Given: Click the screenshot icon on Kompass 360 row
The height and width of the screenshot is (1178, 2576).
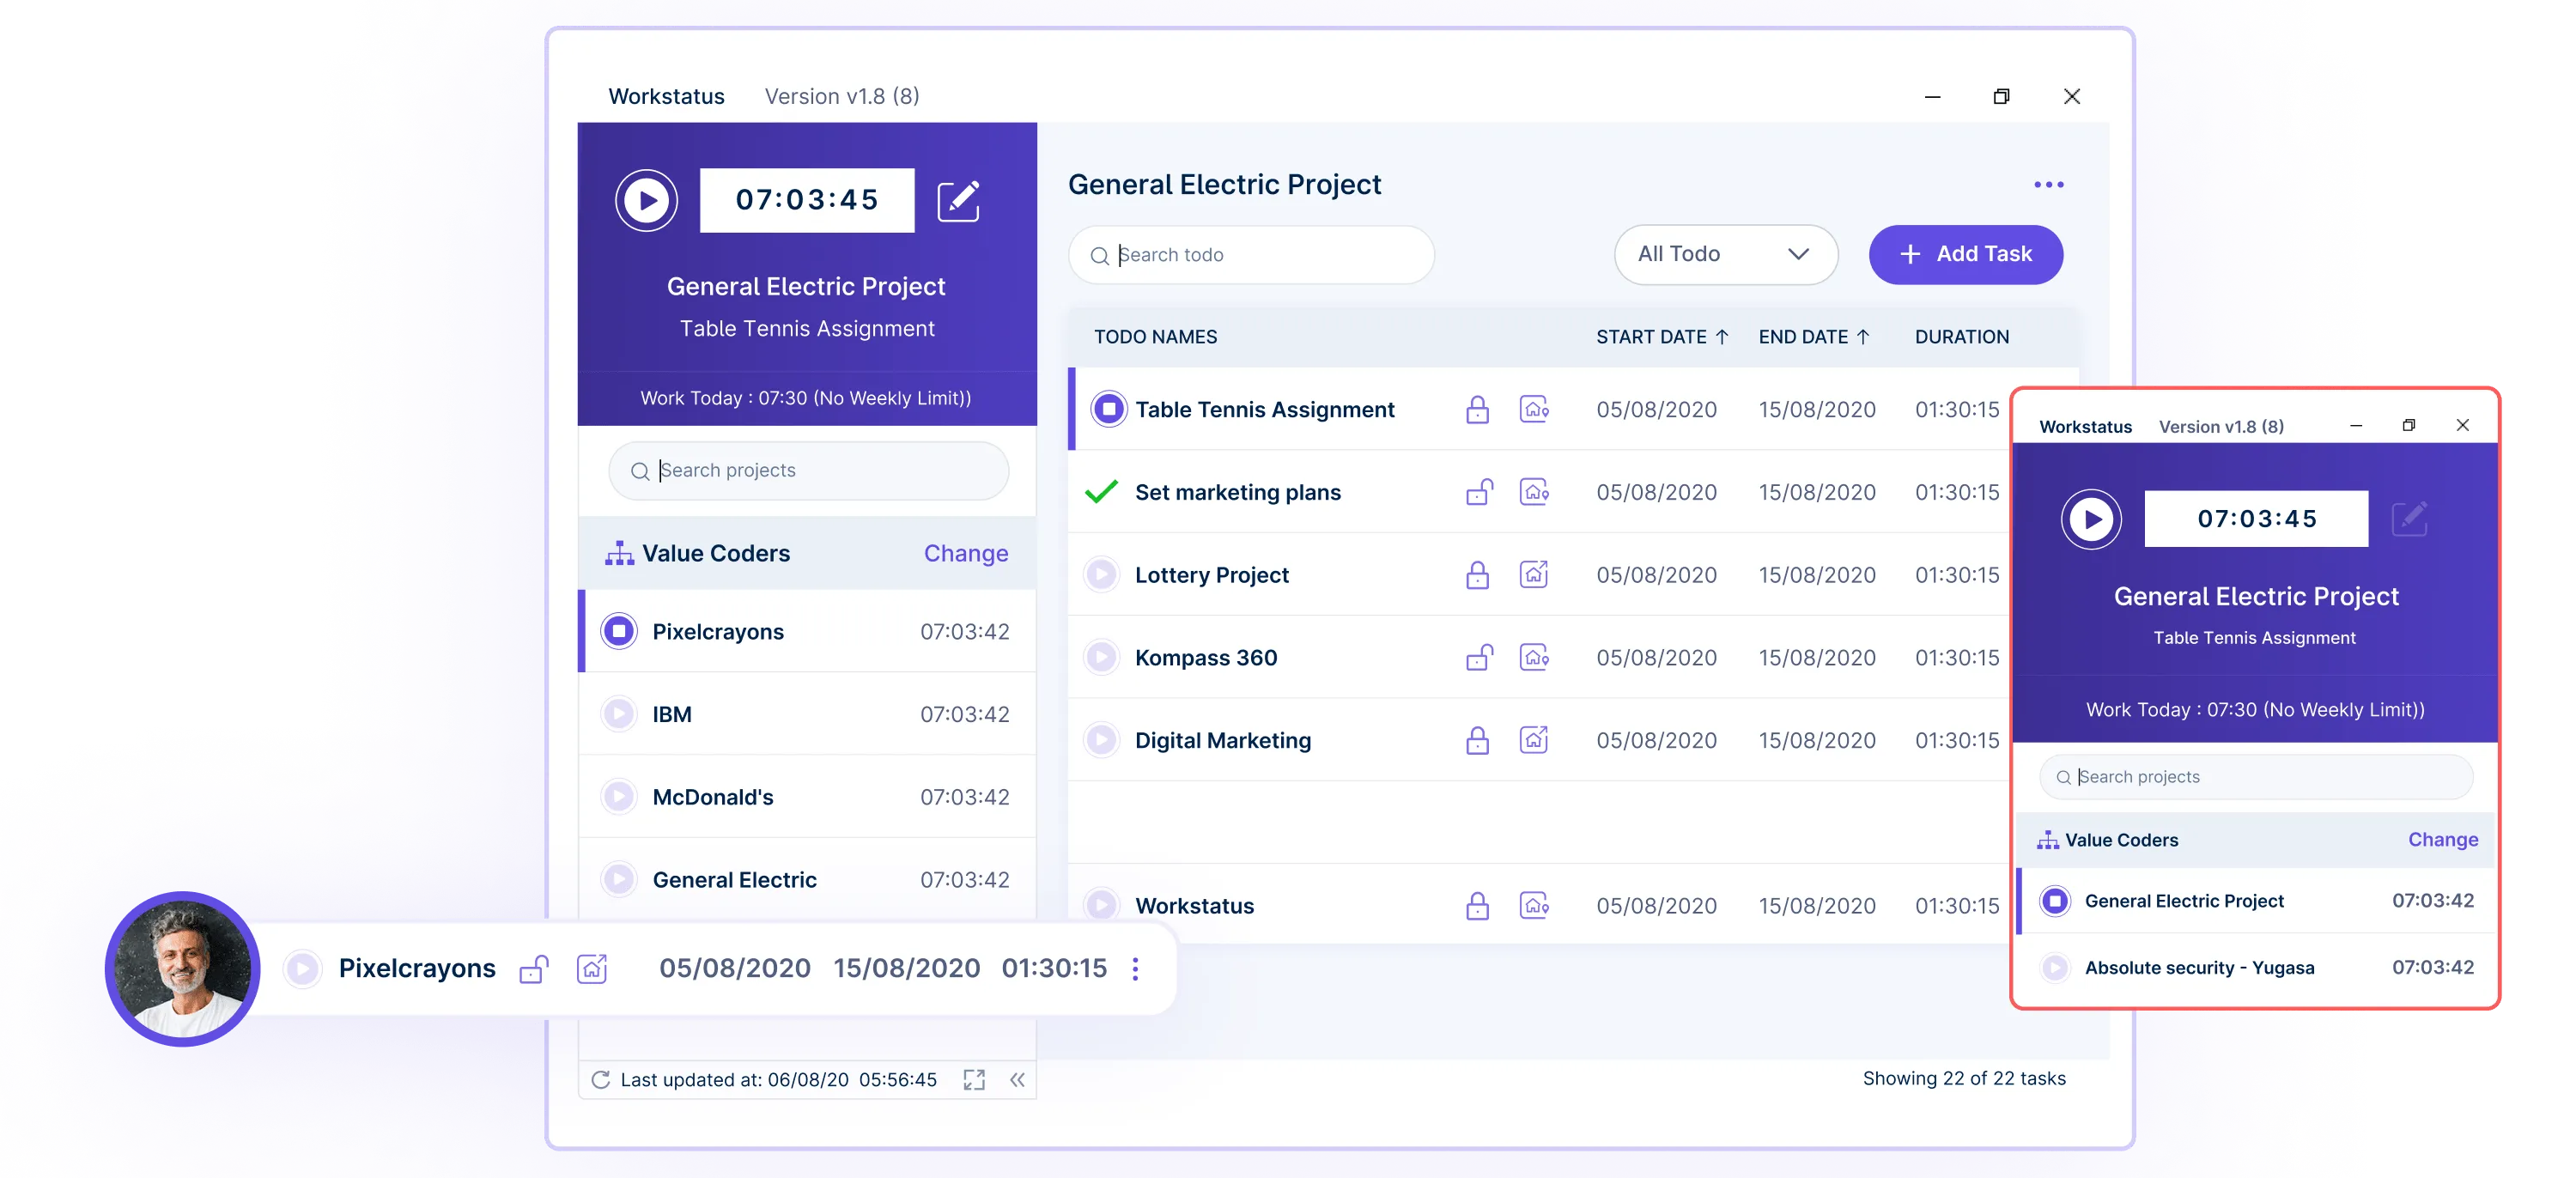Looking at the screenshot, I should [x=1531, y=655].
